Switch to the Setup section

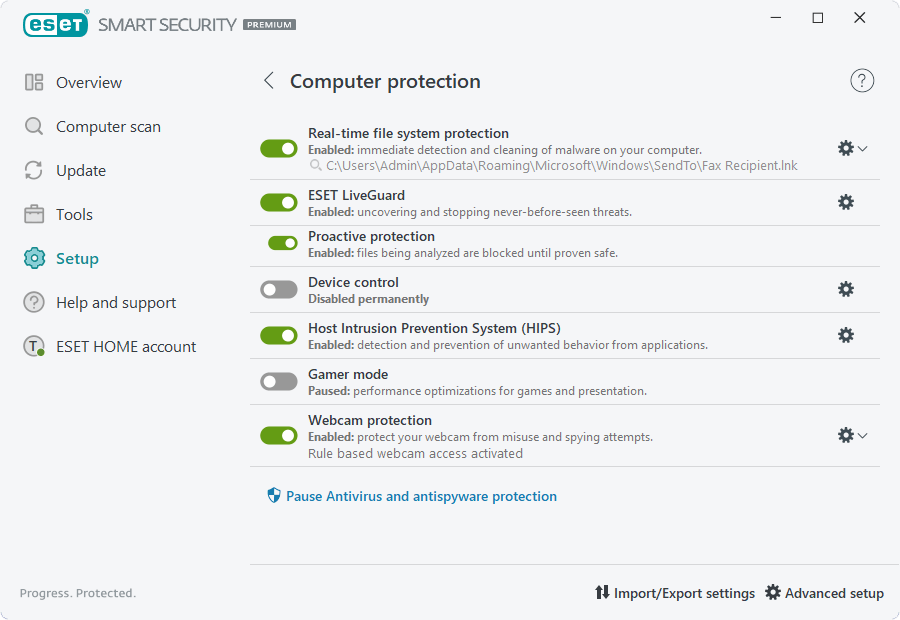[78, 258]
